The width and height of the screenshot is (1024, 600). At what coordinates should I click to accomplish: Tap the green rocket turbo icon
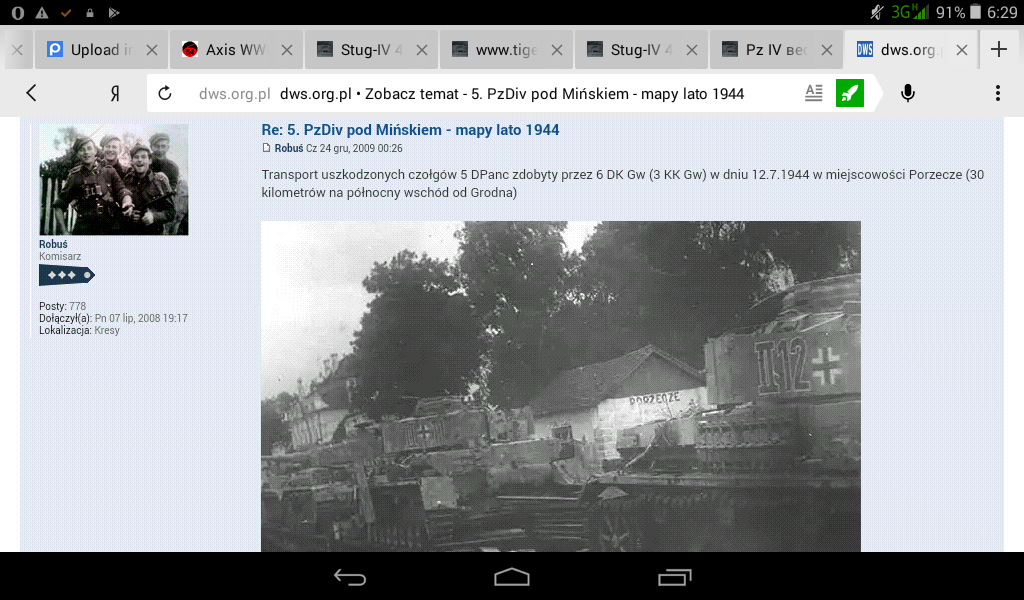(x=850, y=93)
